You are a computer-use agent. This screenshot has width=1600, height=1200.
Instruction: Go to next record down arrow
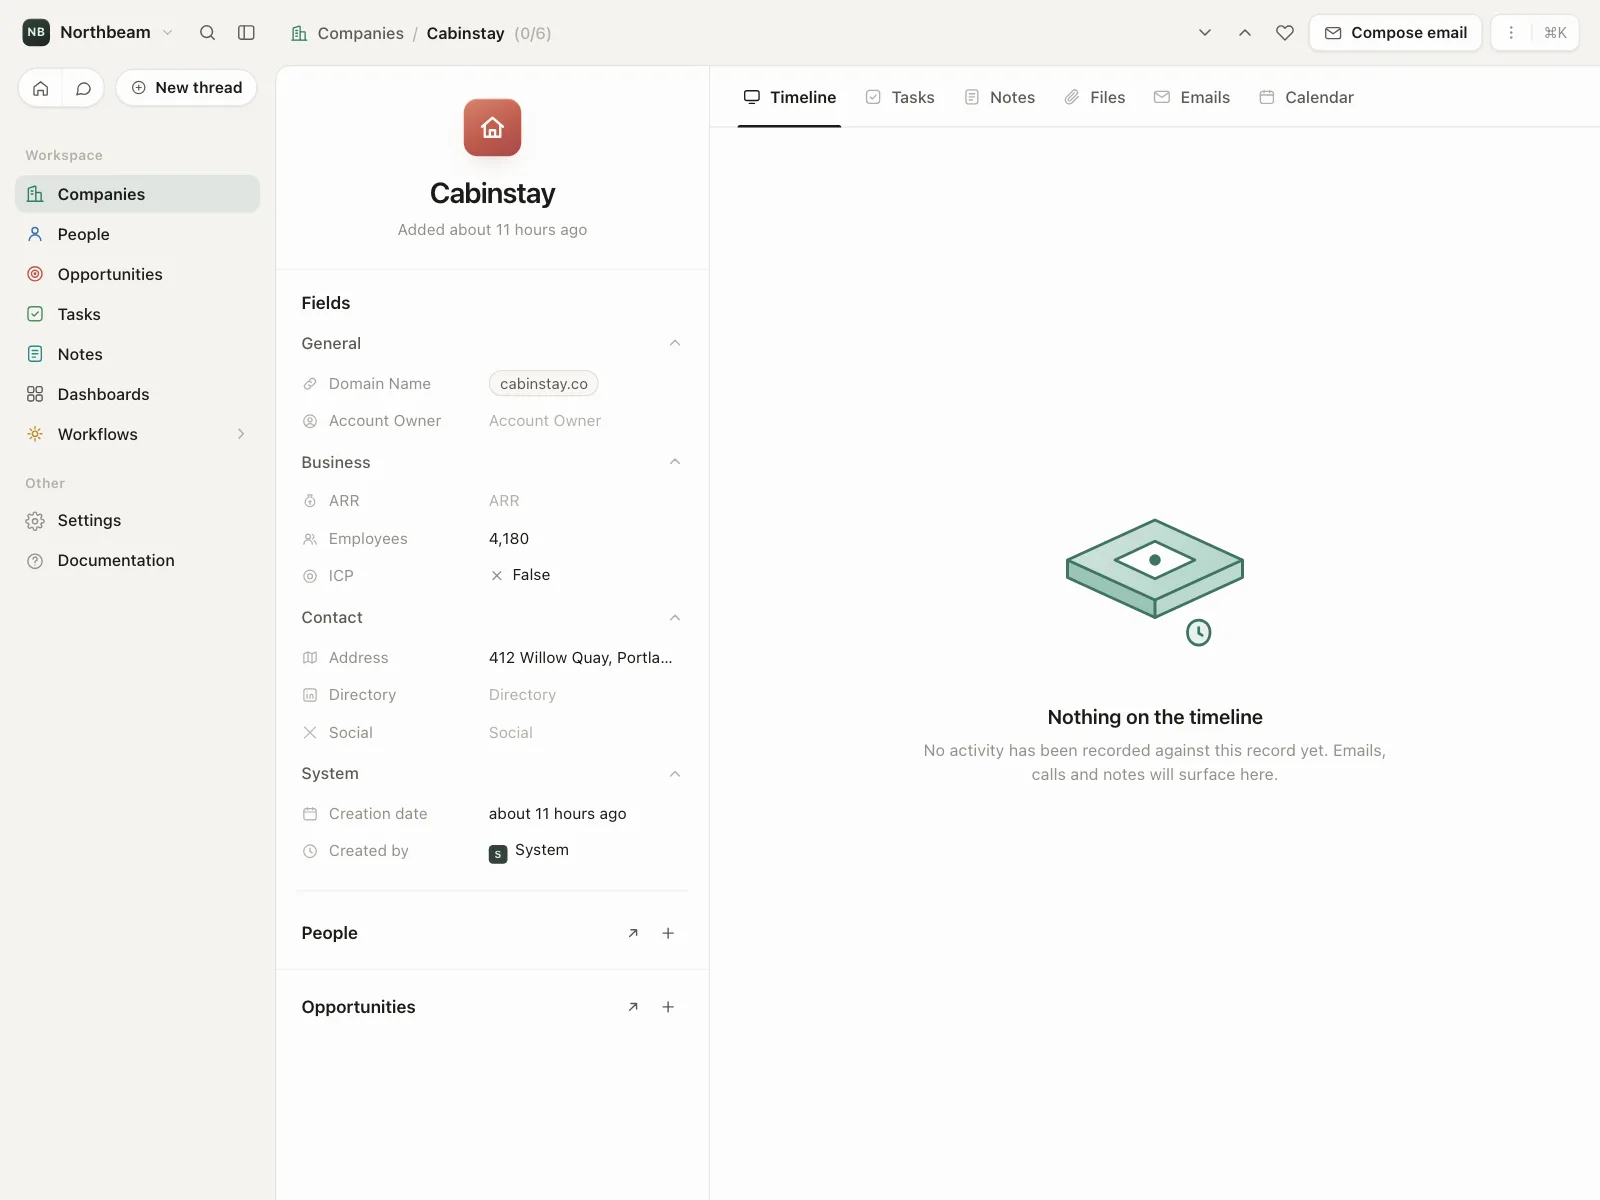tap(1205, 32)
